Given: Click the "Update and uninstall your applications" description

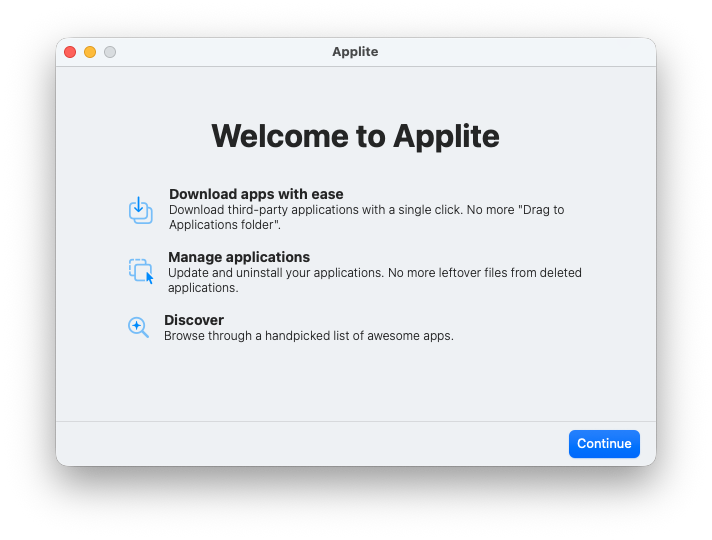Looking at the screenshot, I should 375,280.
